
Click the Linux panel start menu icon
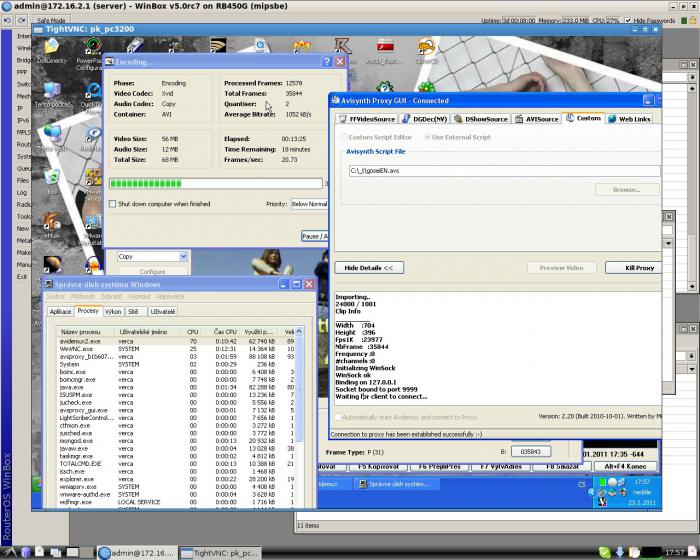[x=9, y=552]
